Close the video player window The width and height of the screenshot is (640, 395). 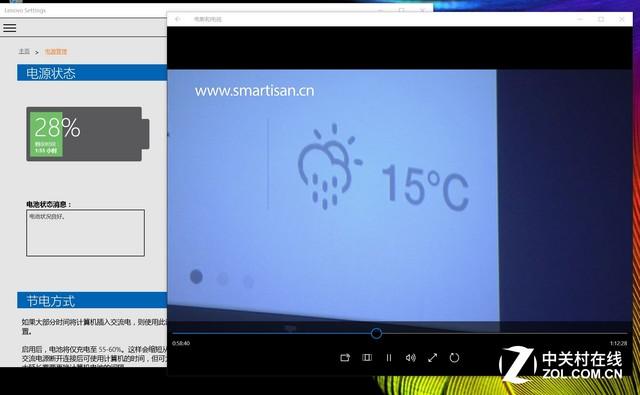click(x=622, y=19)
